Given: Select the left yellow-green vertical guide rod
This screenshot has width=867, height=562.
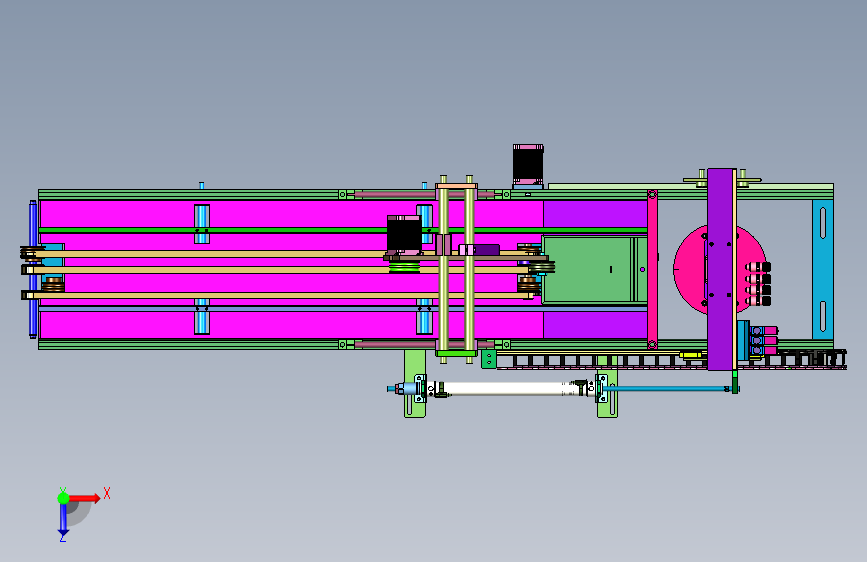Looking at the screenshot, I should (x=443, y=269).
